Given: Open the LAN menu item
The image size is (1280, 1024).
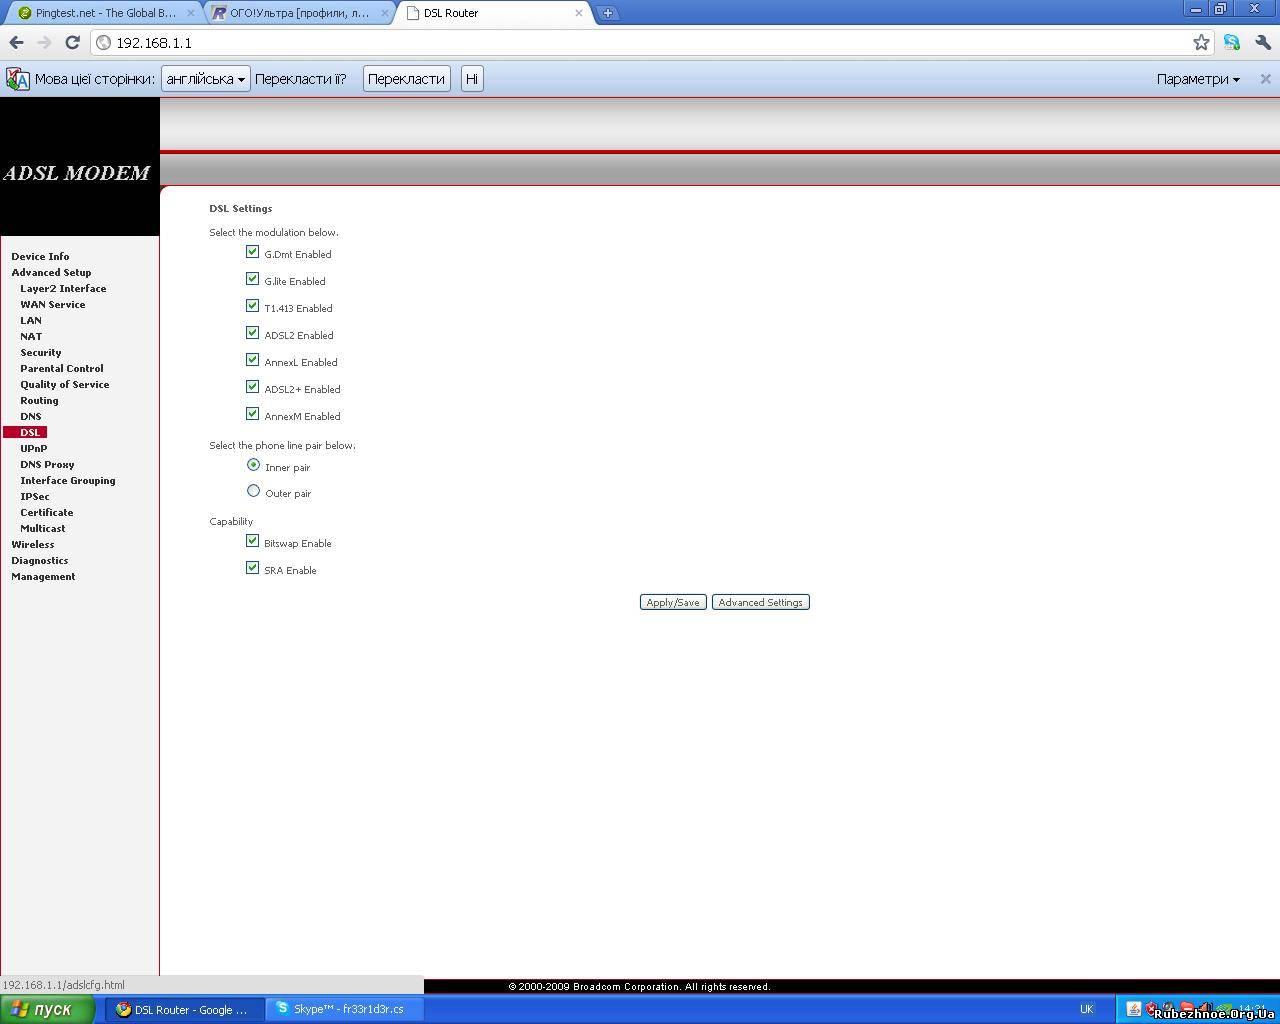Looking at the screenshot, I should (31, 320).
